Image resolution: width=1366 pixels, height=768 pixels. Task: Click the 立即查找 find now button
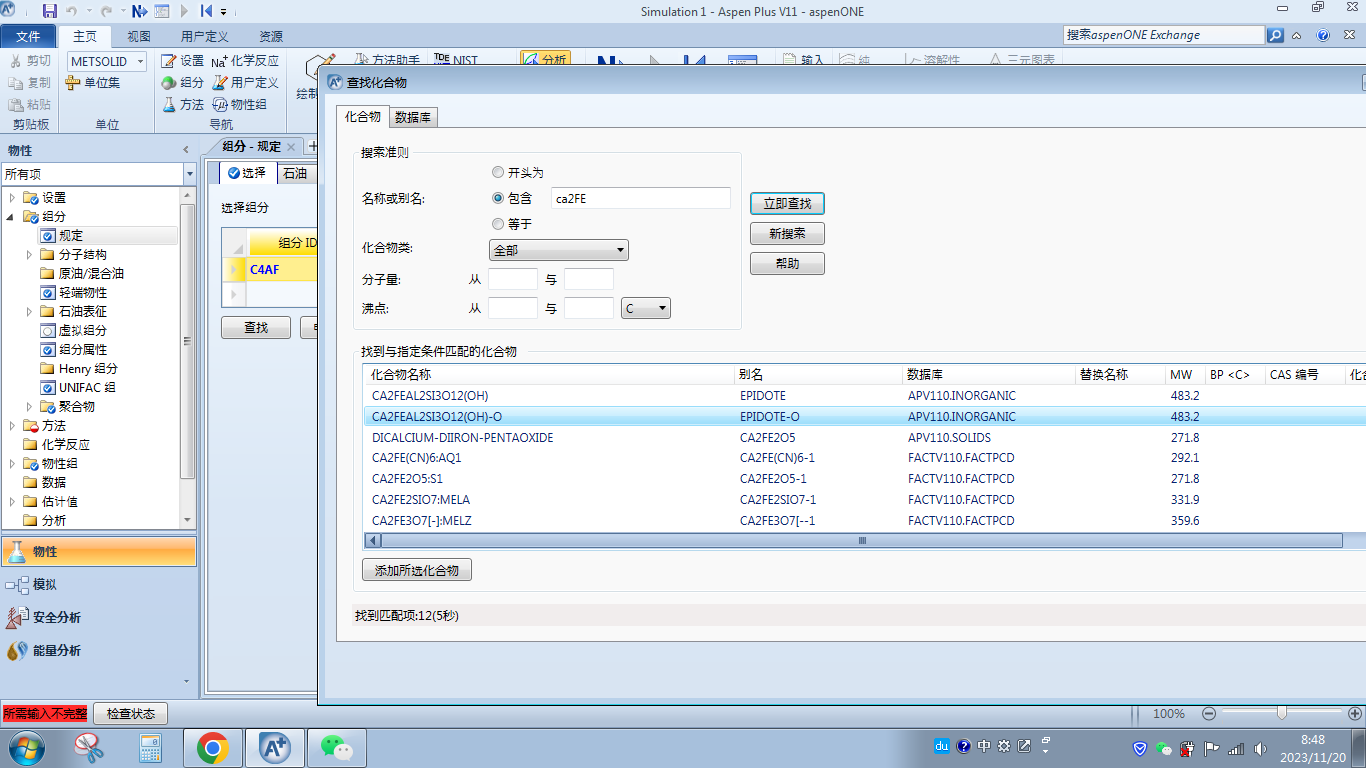787,203
